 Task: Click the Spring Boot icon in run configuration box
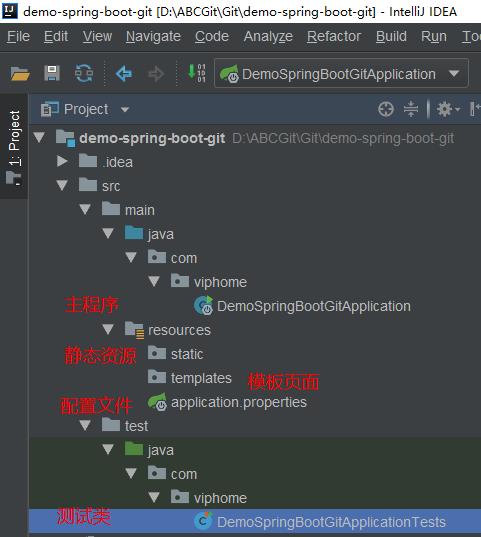230,74
